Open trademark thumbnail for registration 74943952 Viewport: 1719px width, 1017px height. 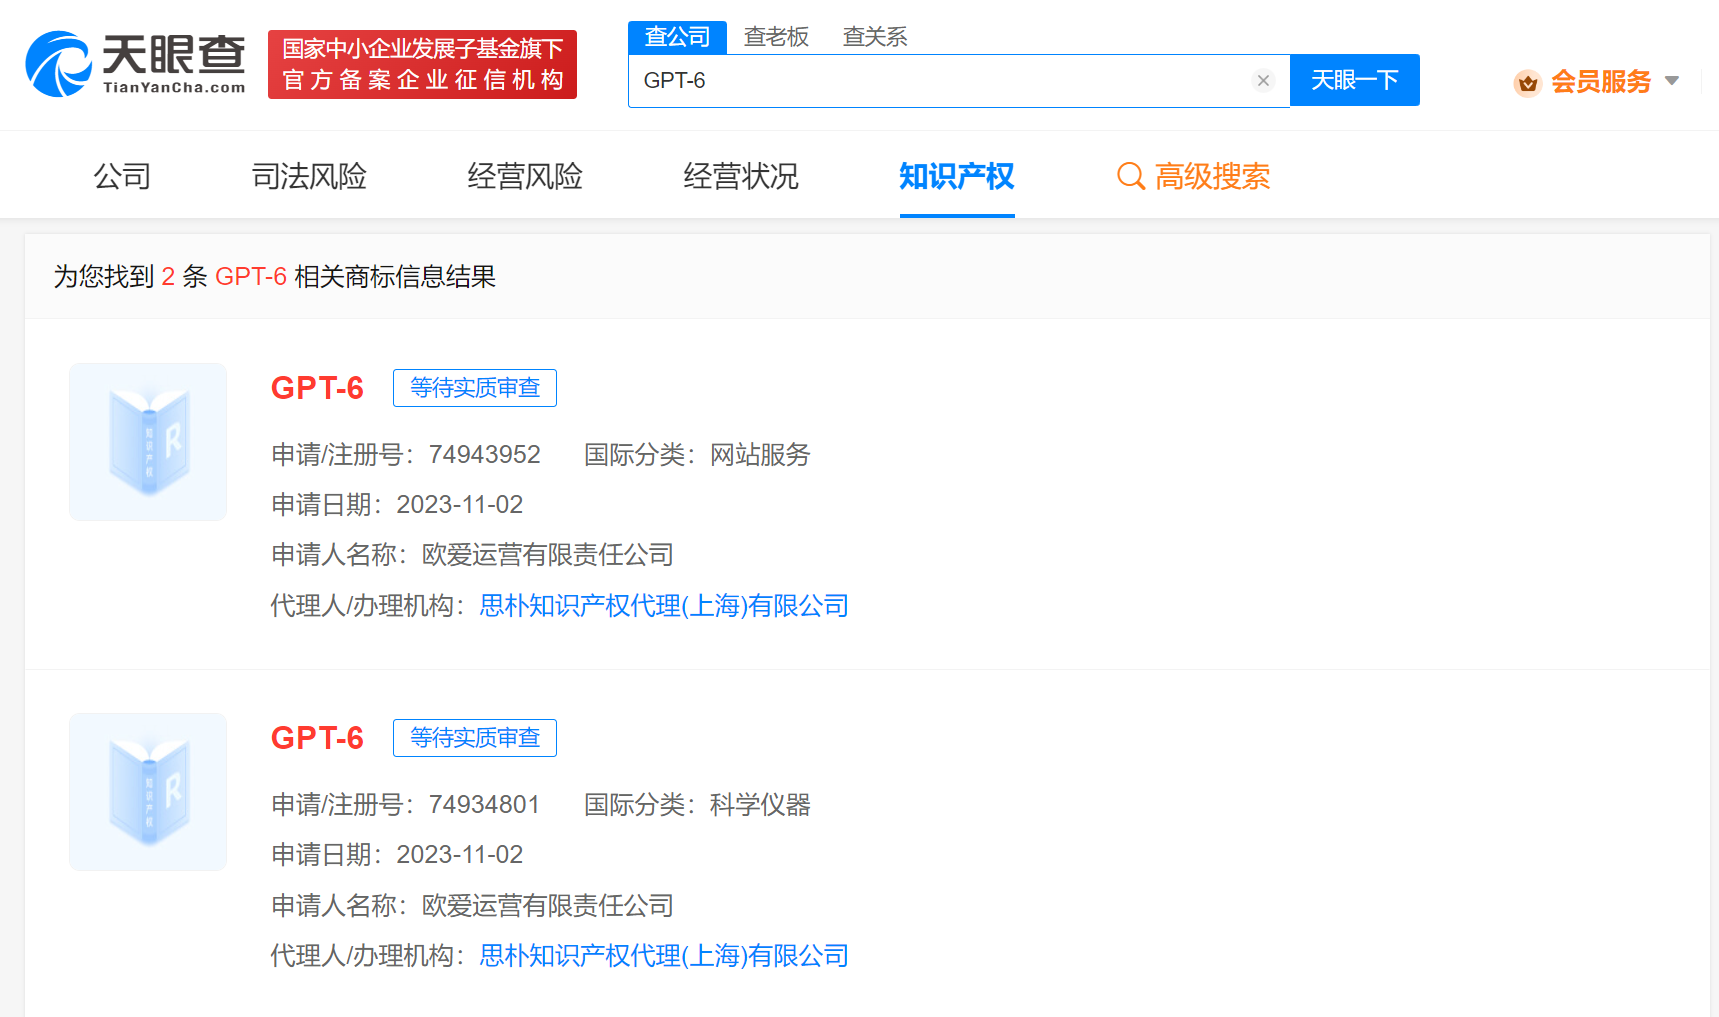point(148,442)
